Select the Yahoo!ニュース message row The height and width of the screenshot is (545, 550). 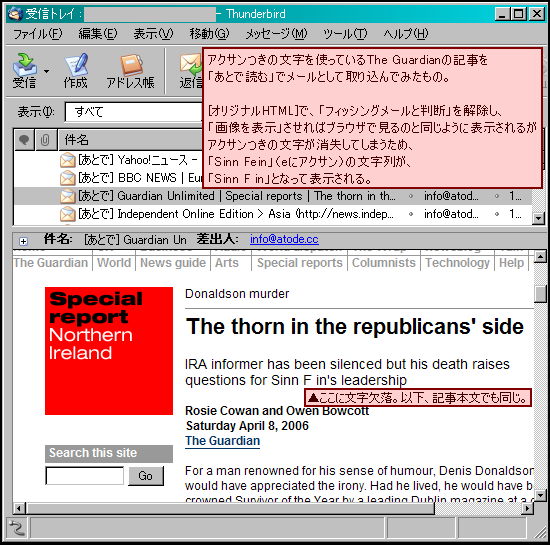[108, 160]
